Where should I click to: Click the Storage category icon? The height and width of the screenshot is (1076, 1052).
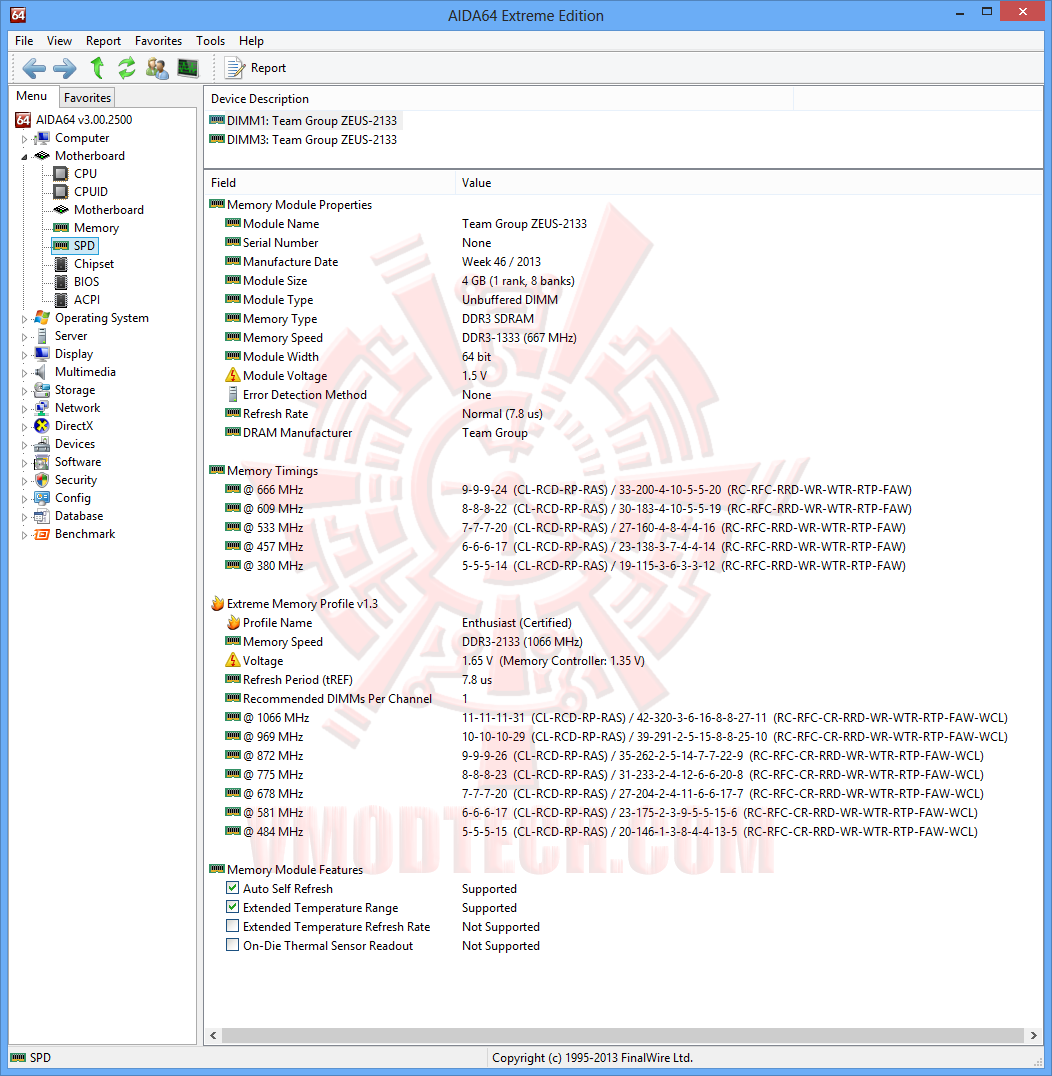[42, 390]
